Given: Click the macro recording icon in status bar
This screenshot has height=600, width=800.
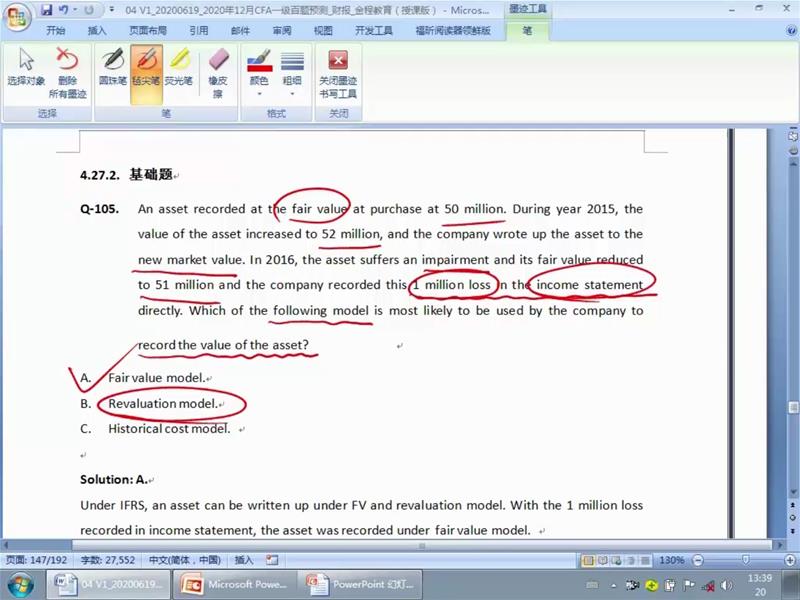Looking at the screenshot, I should point(272,560).
